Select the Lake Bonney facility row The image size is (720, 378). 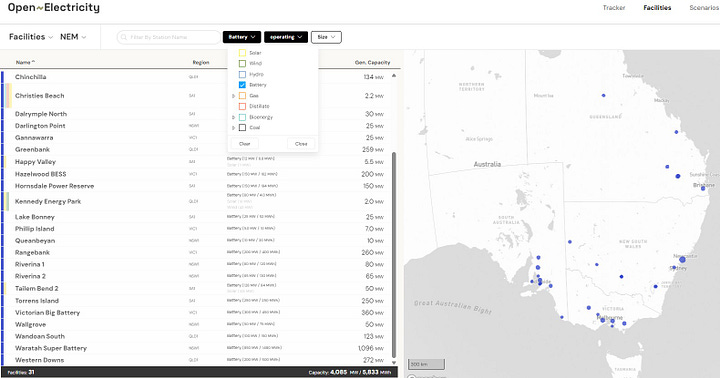pyautogui.click(x=197, y=217)
